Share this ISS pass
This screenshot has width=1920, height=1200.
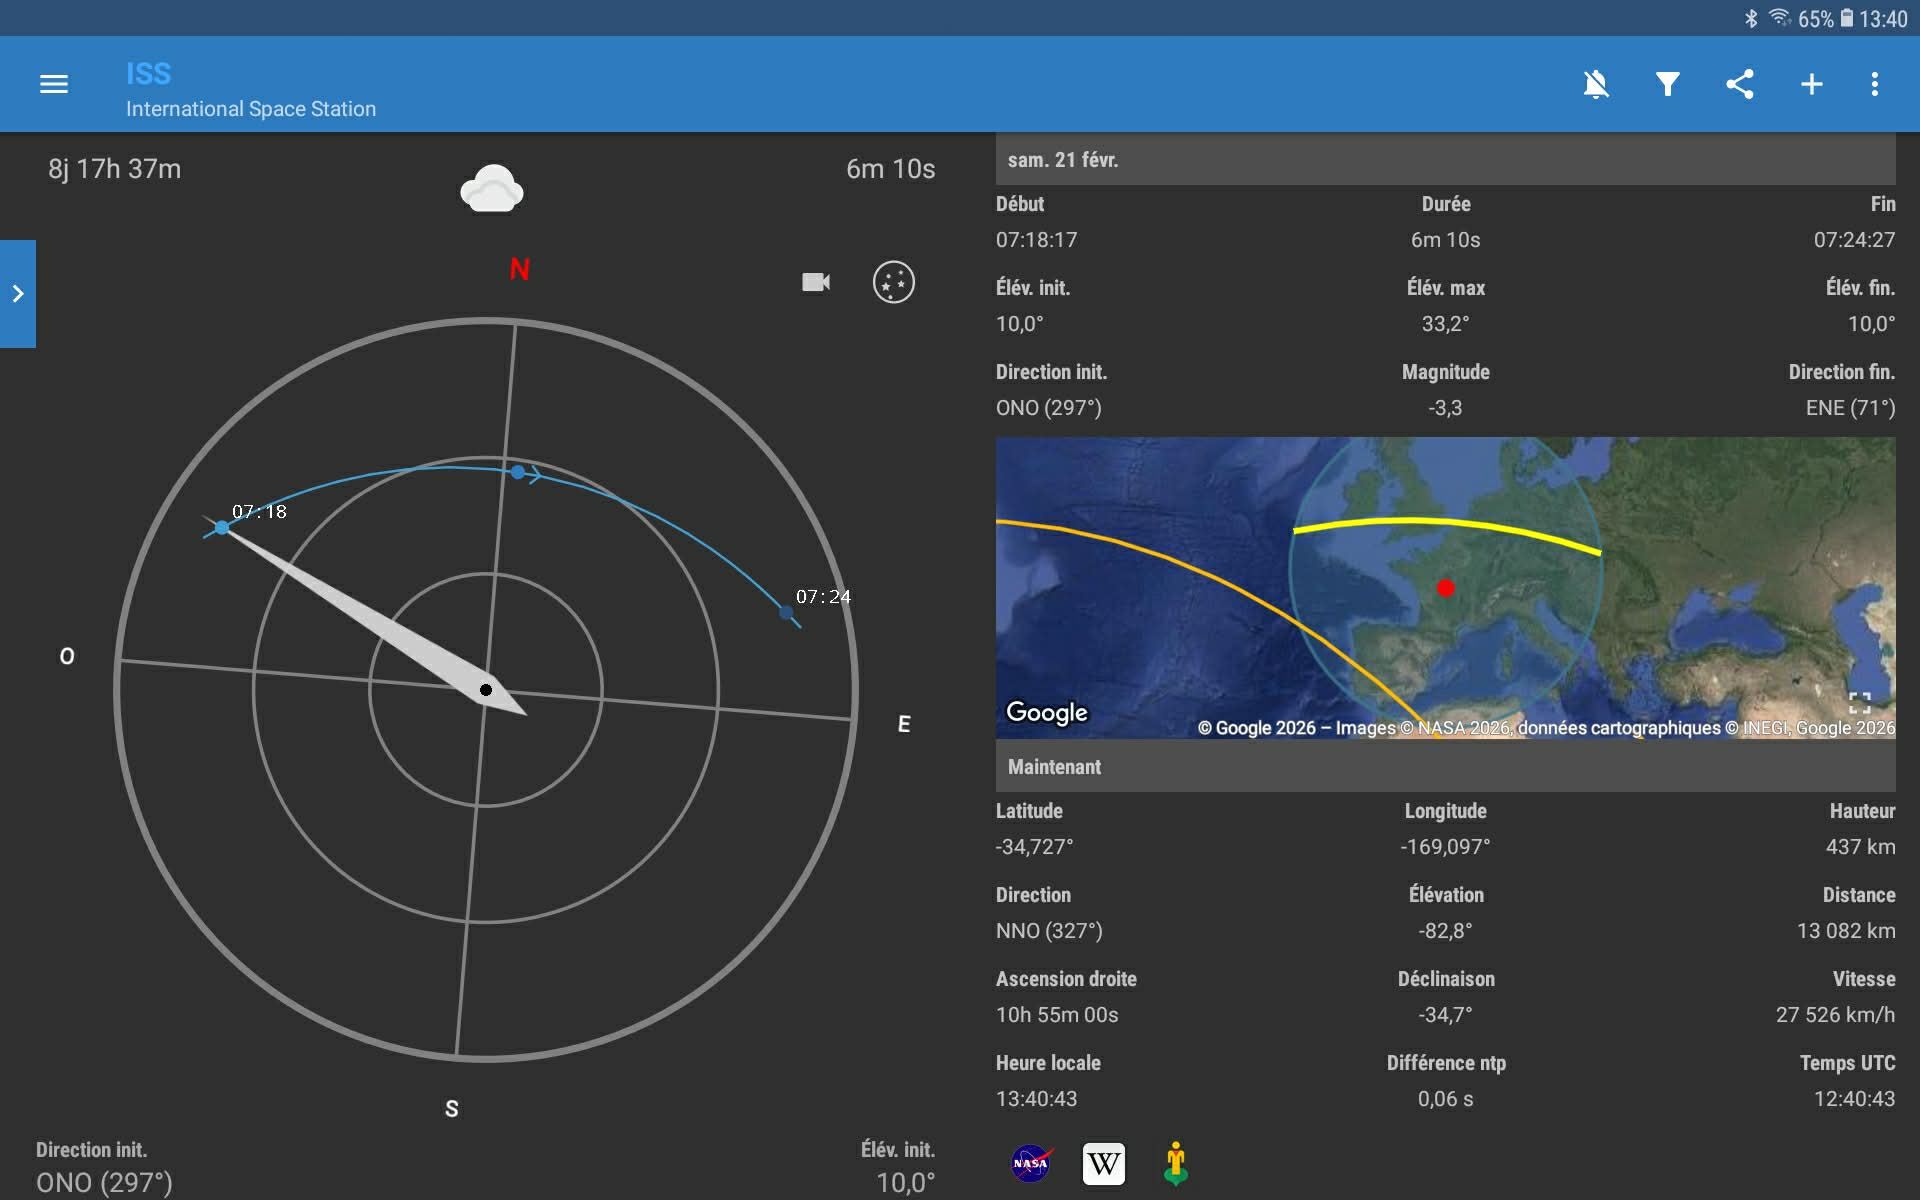(1740, 84)
